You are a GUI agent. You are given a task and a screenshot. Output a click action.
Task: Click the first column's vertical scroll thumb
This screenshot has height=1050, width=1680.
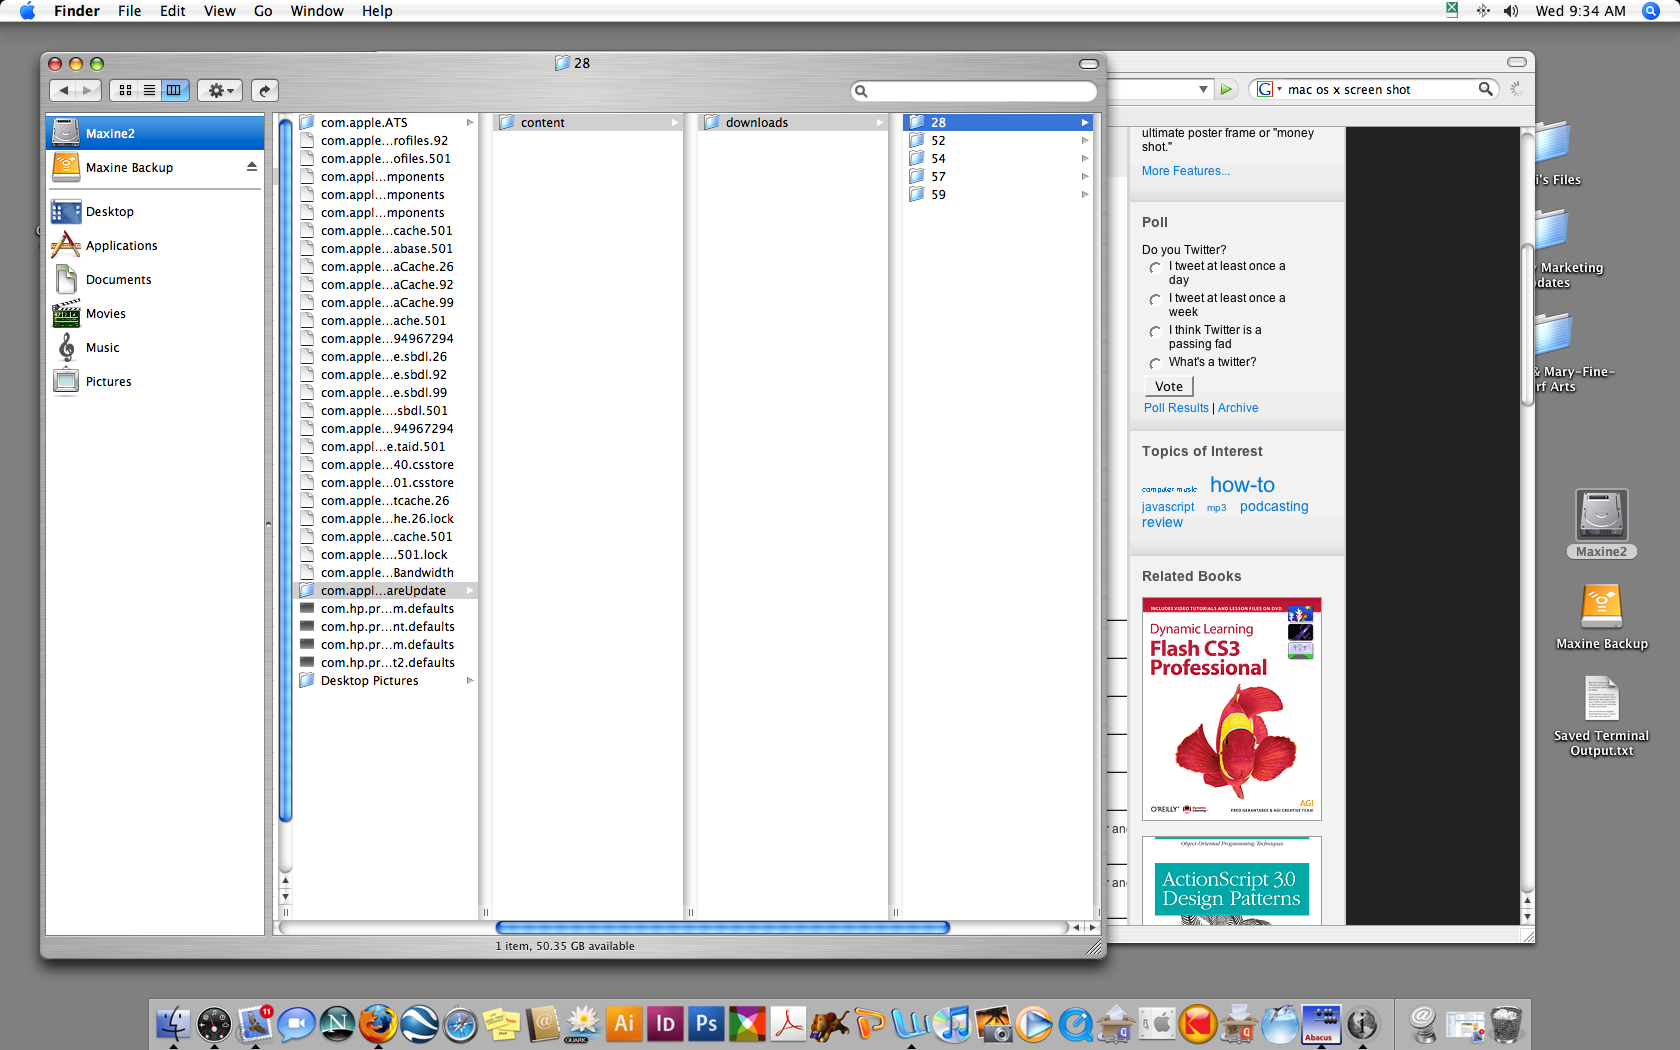coord(285,469)
